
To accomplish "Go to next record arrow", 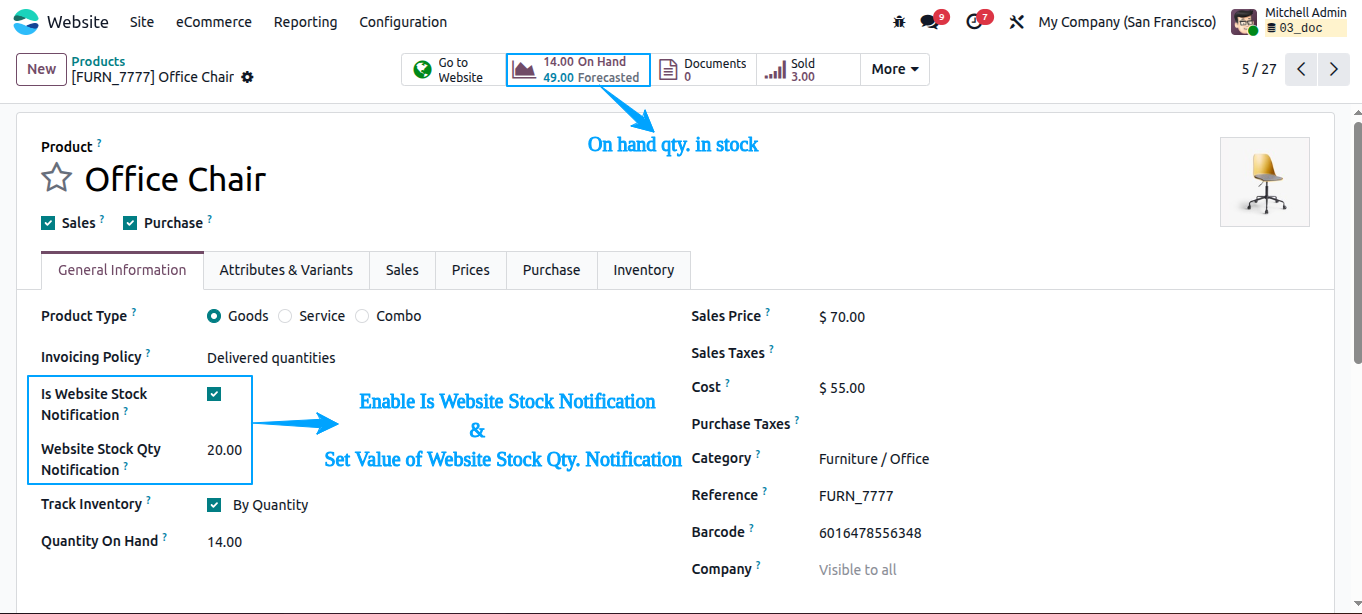I will 1334,69.
